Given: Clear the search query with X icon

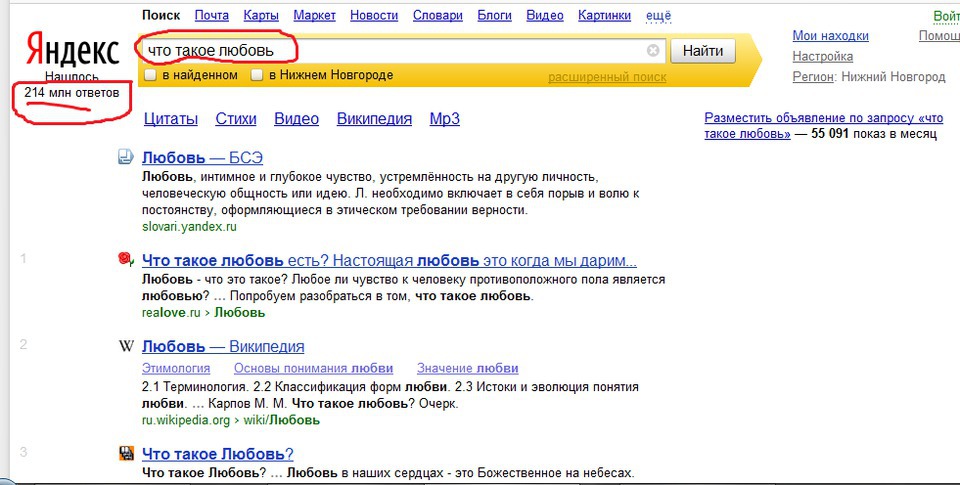Looking at the screenshot, I should coord(653,50).
